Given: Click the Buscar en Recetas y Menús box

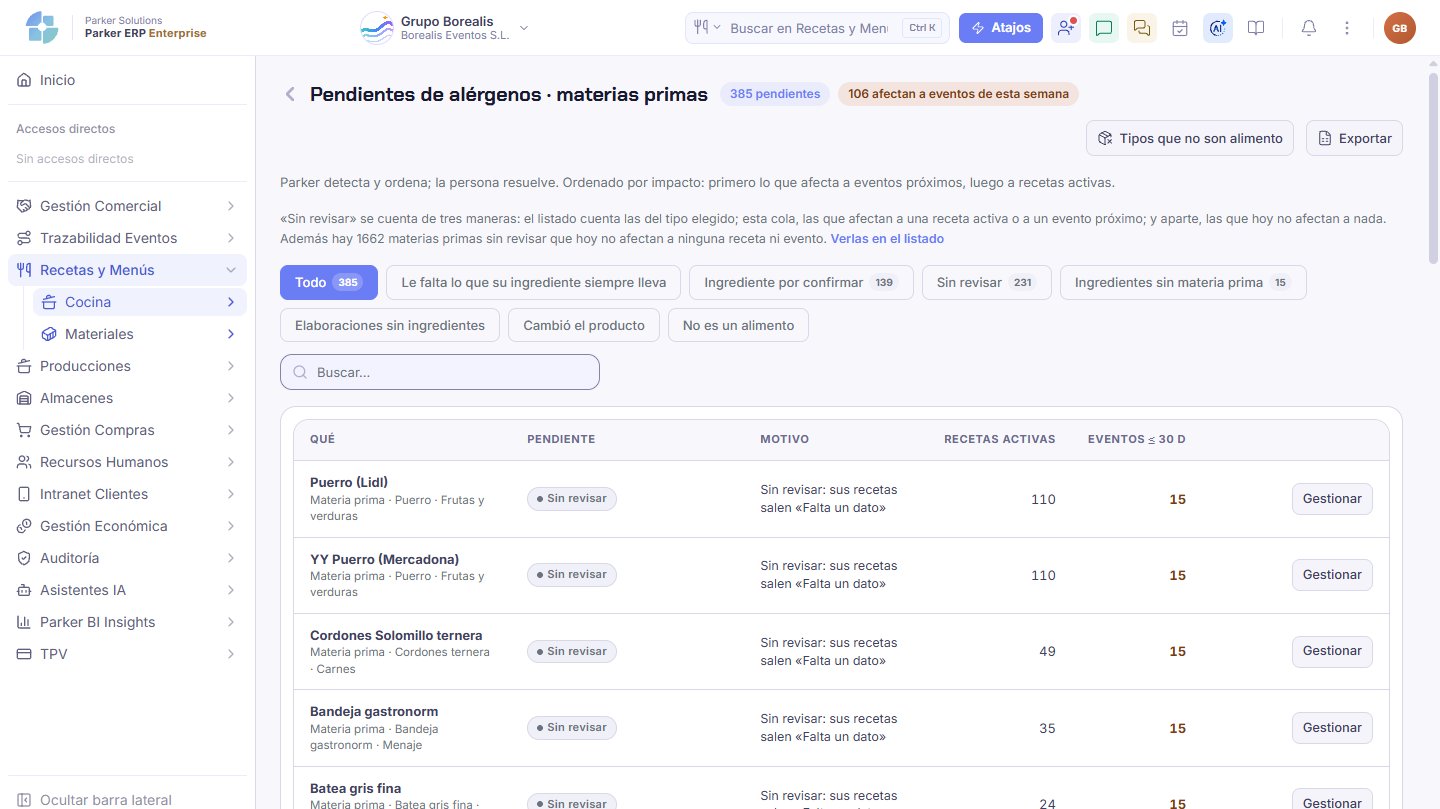Looking at the screenshot, I should [x=817, y=28].
